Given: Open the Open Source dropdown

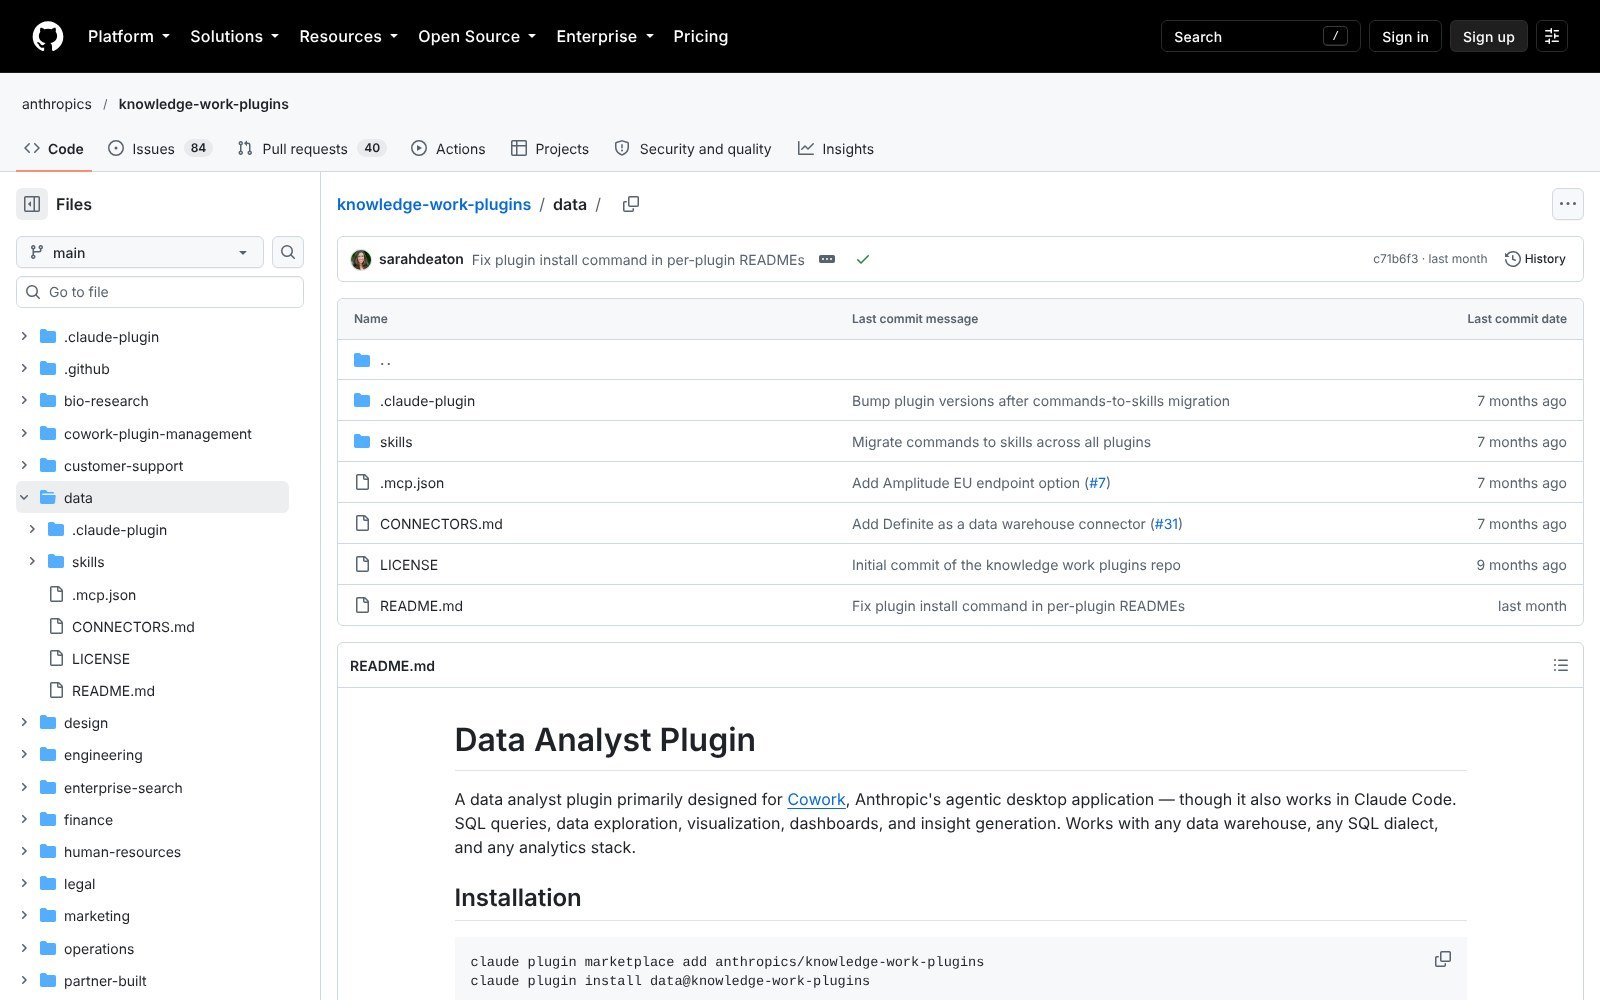Looking at the screenshot, I should (477, 36).
